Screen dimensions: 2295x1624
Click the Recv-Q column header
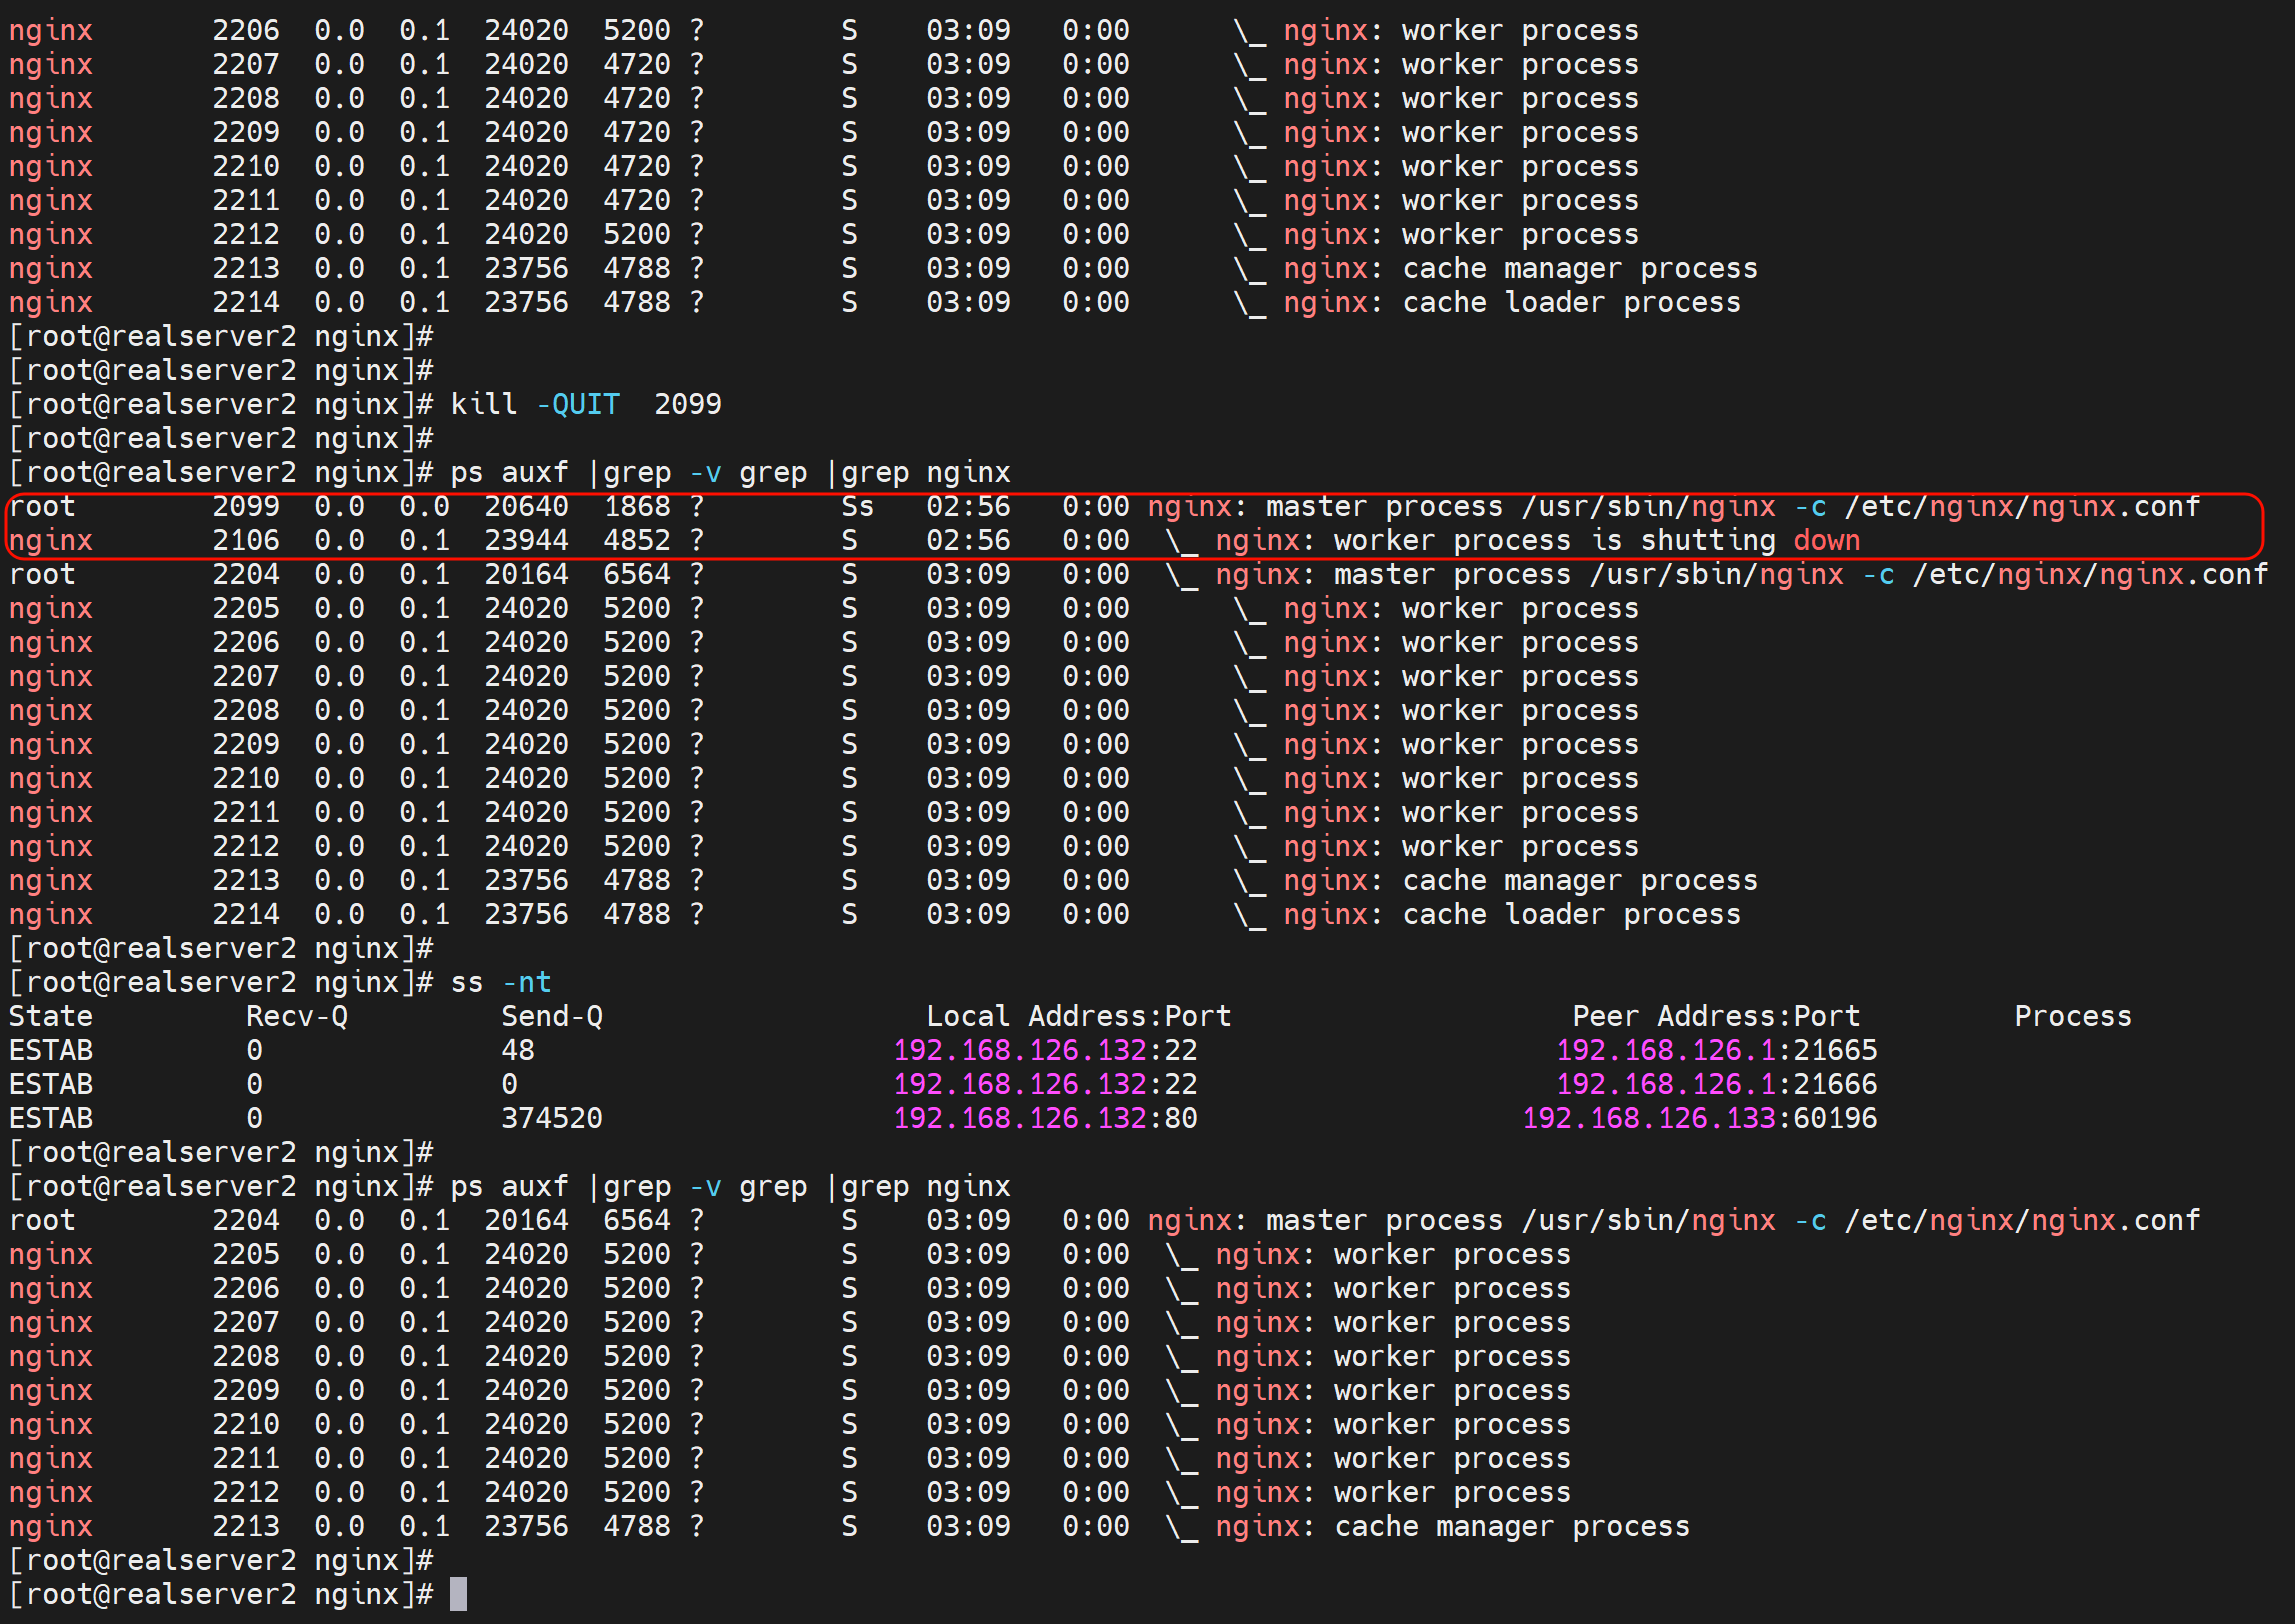[296, 1016]
